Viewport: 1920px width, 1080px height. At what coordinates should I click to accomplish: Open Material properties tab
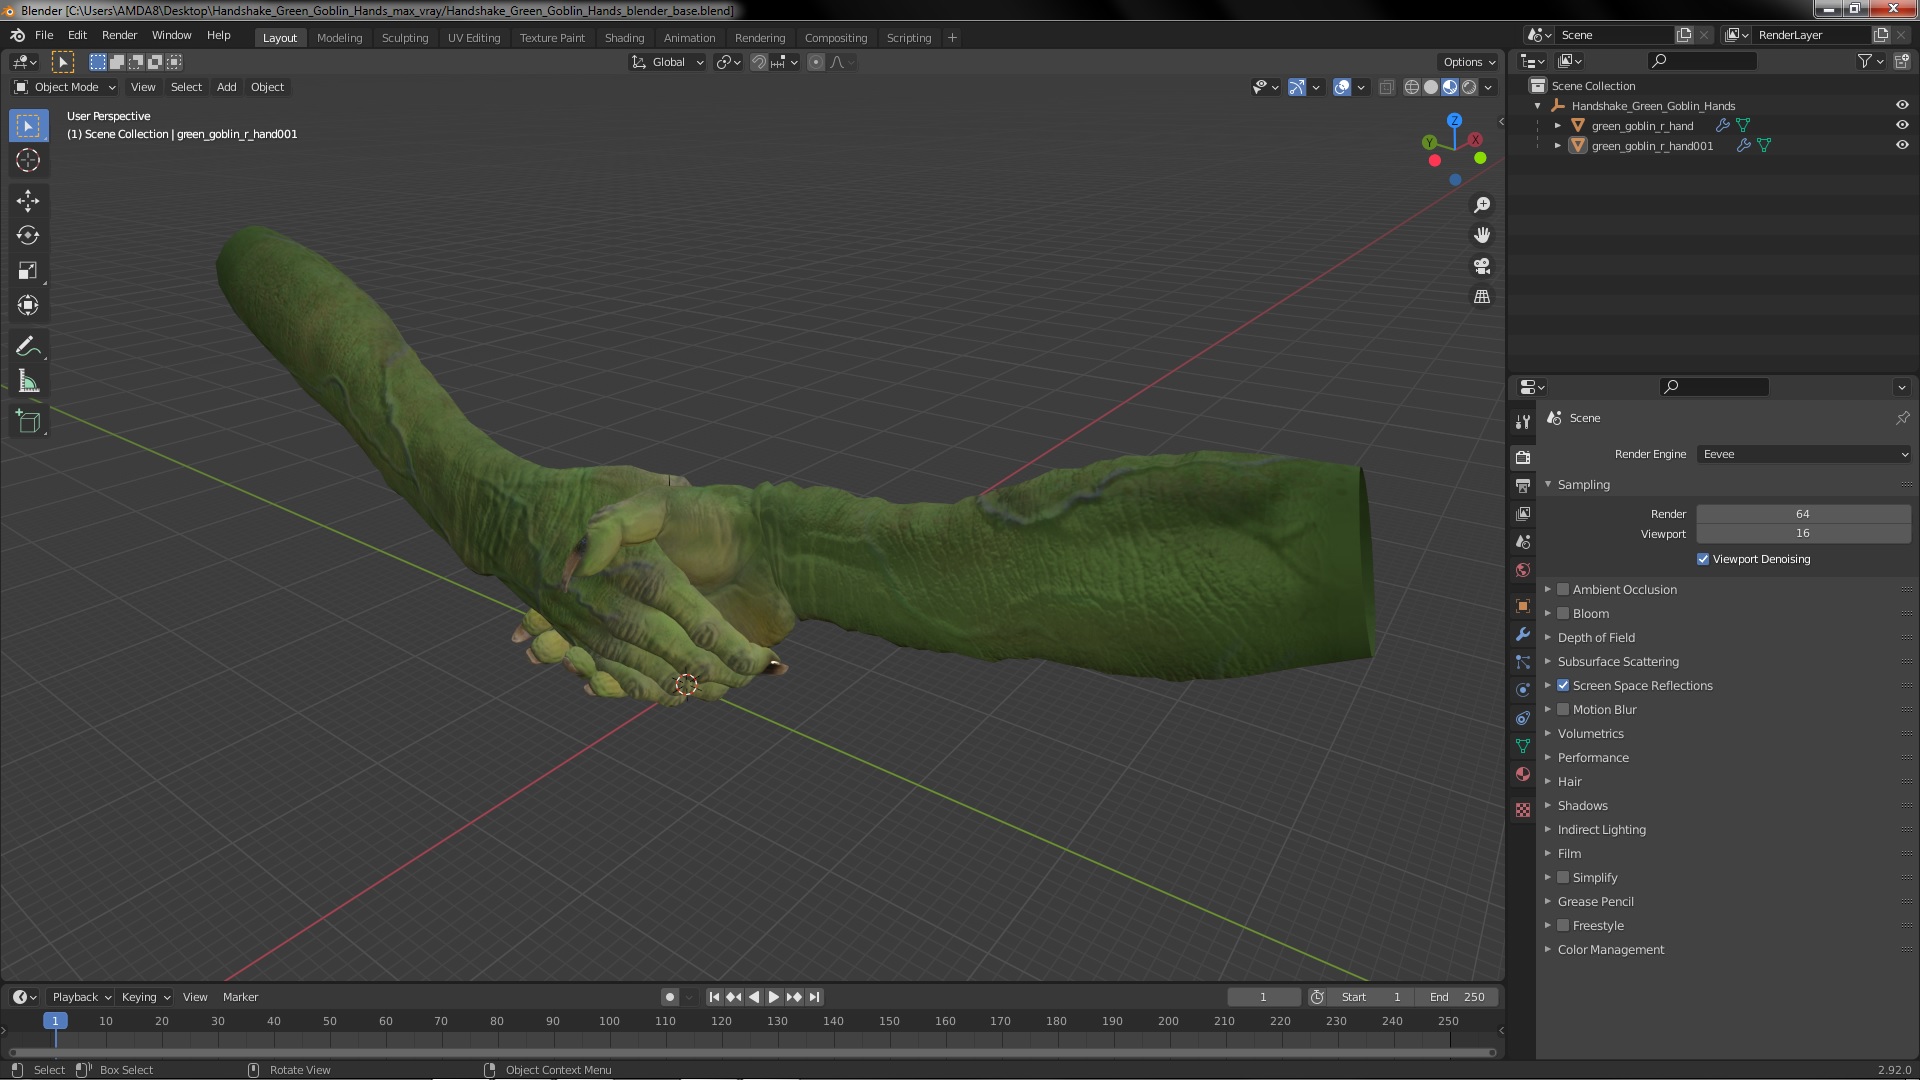[x=1523, y=774]
